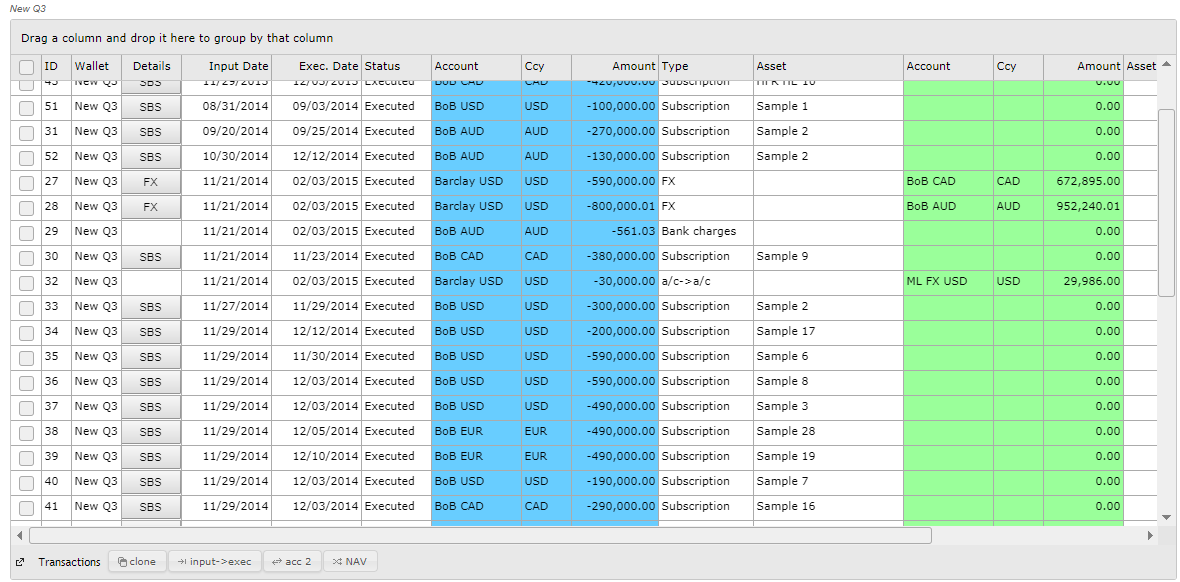The height and width of the screenshot is (582, 1180).
Task: Click the 'Transactions' label in footer
Action: [x=69, y=562]
